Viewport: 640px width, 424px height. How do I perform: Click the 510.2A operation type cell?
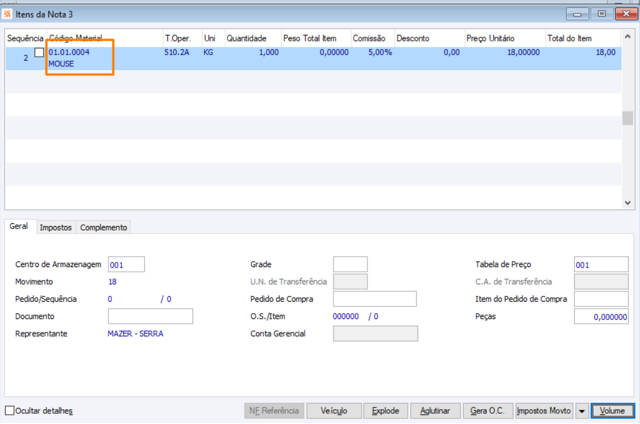[177, 52]
